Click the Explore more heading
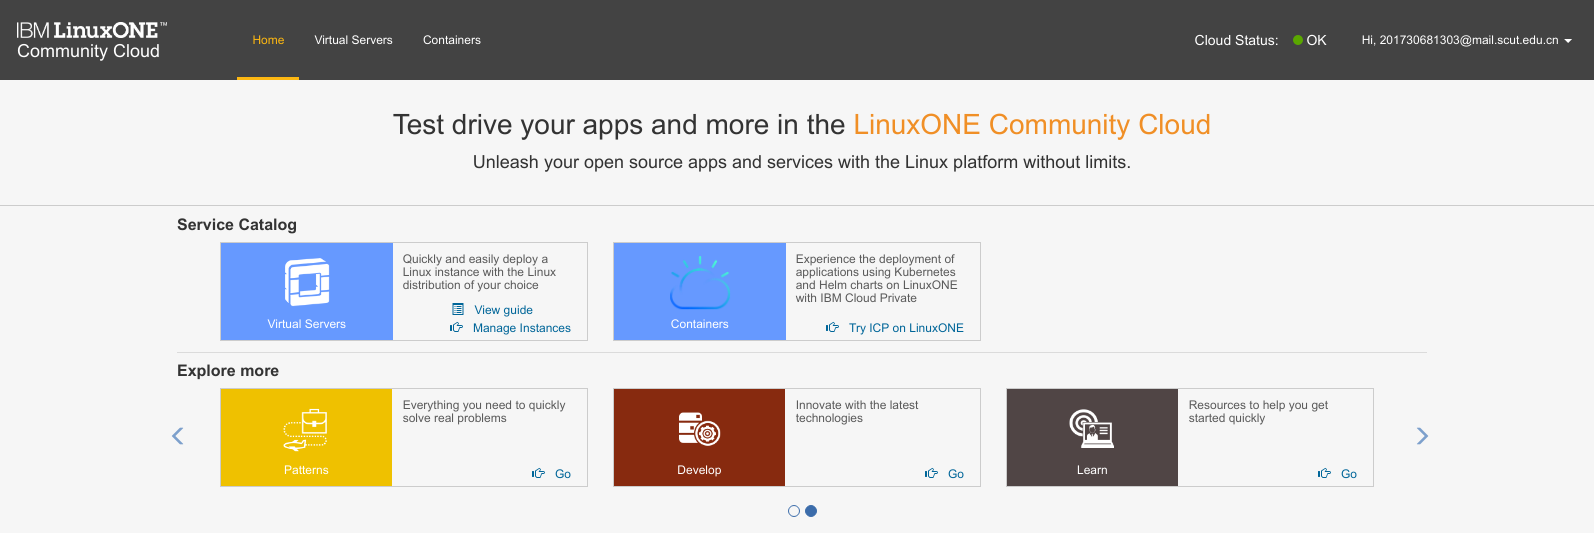This screenshot has width=1594, height=533. (228, 371)
